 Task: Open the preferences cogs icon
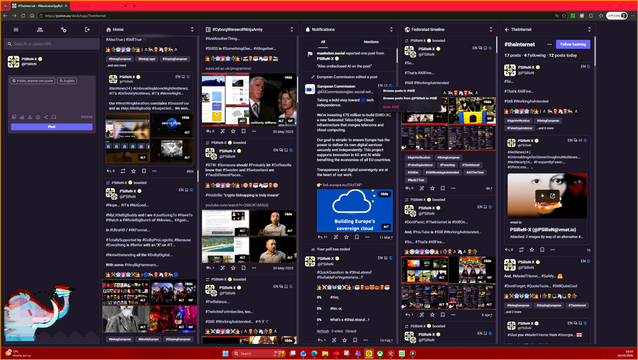(x=63, y=30)
